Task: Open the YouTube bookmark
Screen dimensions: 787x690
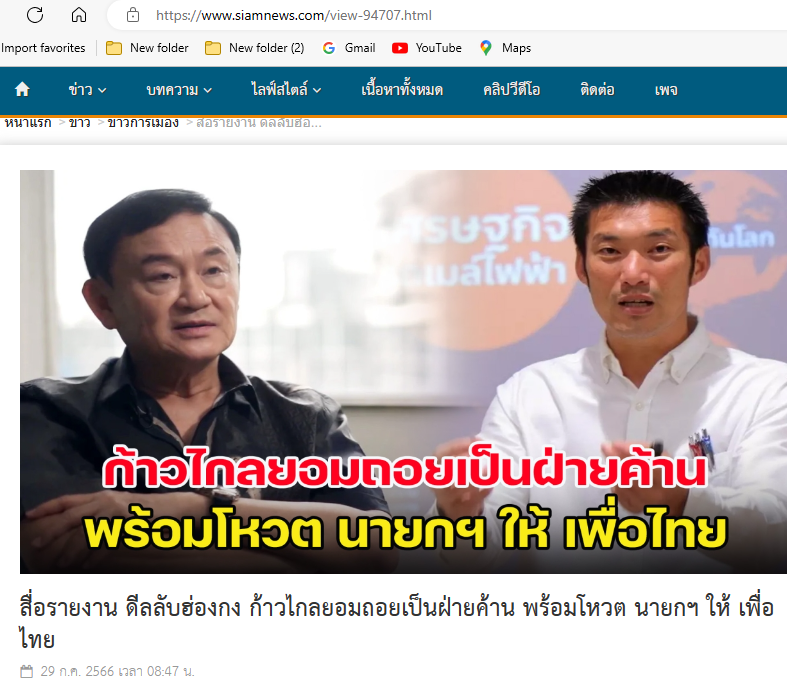Action: [x=427, y=48]
